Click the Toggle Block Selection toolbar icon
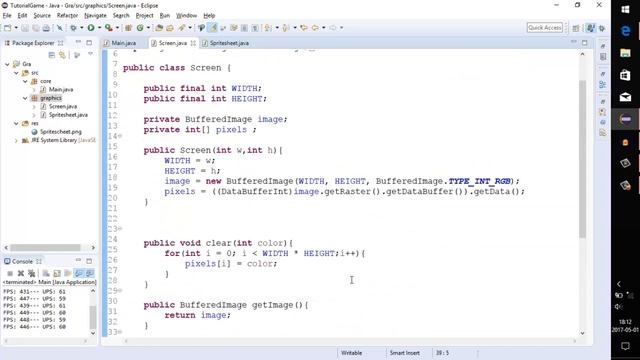 (x=244, y=28)
